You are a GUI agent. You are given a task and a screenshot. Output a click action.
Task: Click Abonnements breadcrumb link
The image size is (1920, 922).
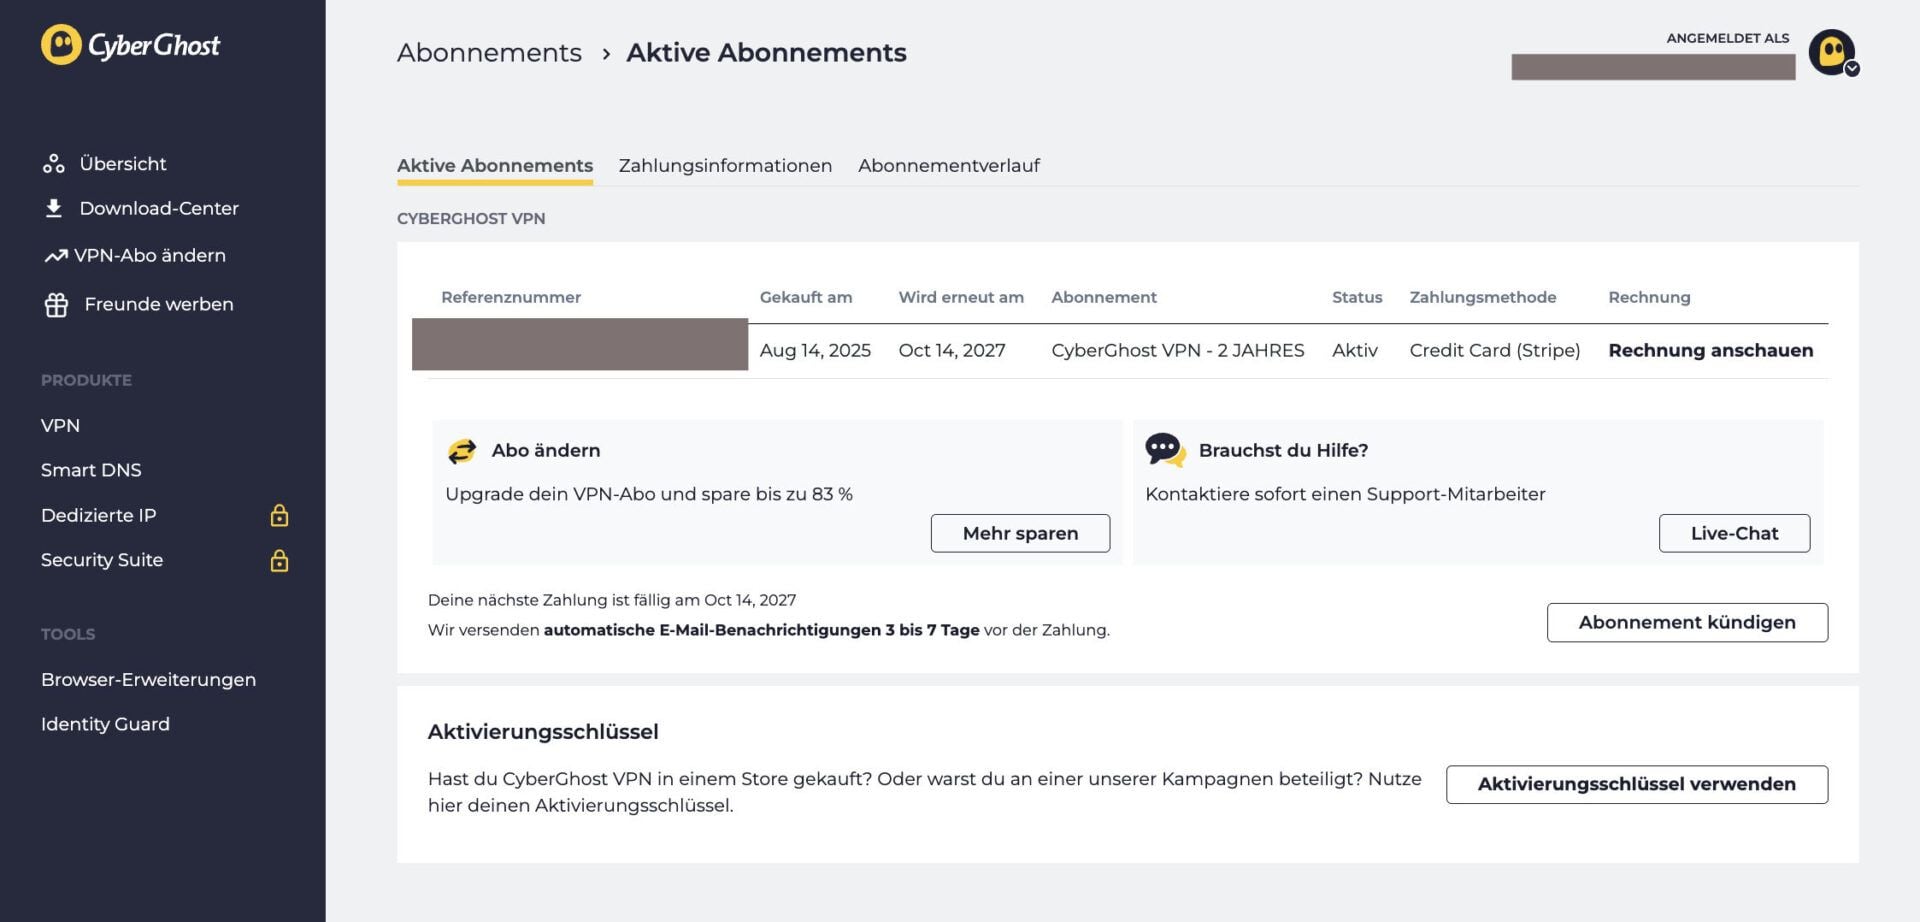tap(489, 53)
